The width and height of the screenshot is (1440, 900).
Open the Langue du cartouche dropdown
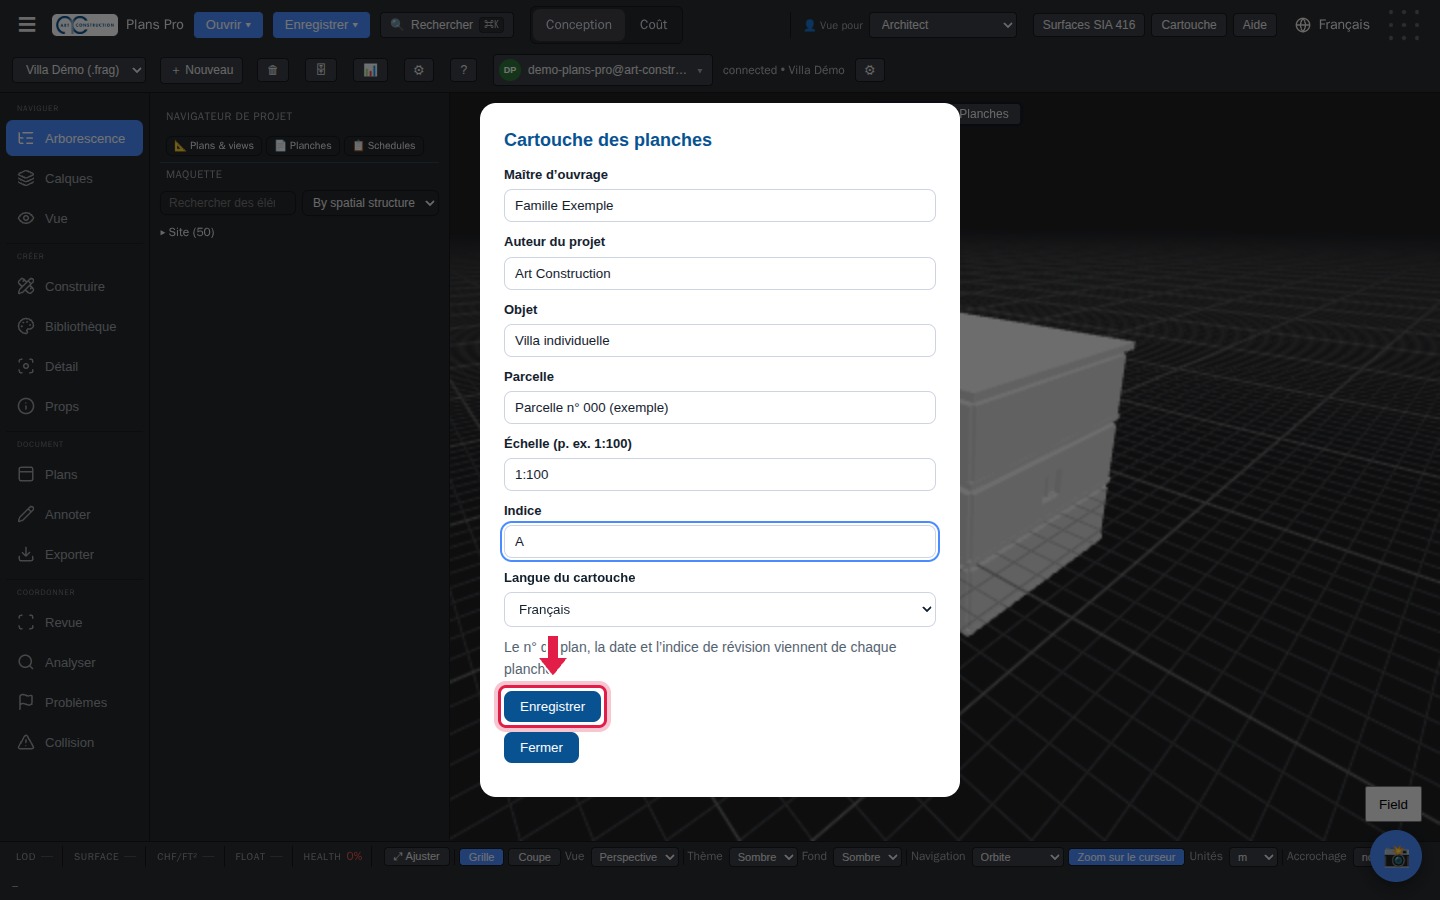click(720, 609)
